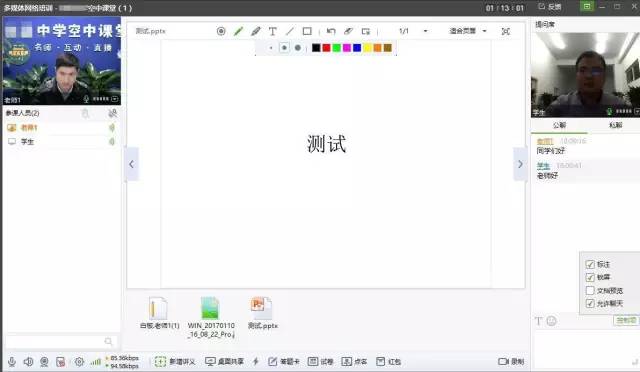The height and width of the screenshot is (372, 640).
Task: Toggle the 锁屏 lock screen checkbox
Action: [590, 277]
